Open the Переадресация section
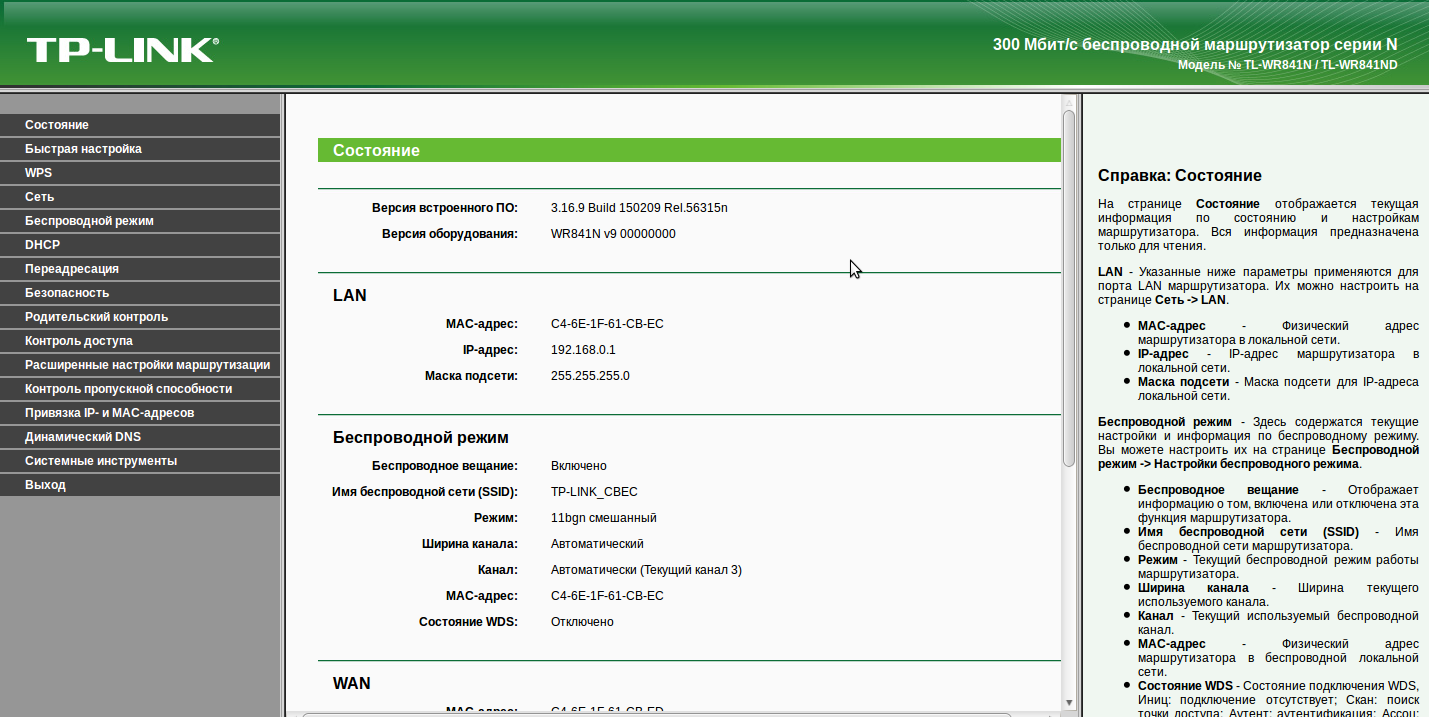Screen dimensions: 1429x717 [x=140, y=269]
